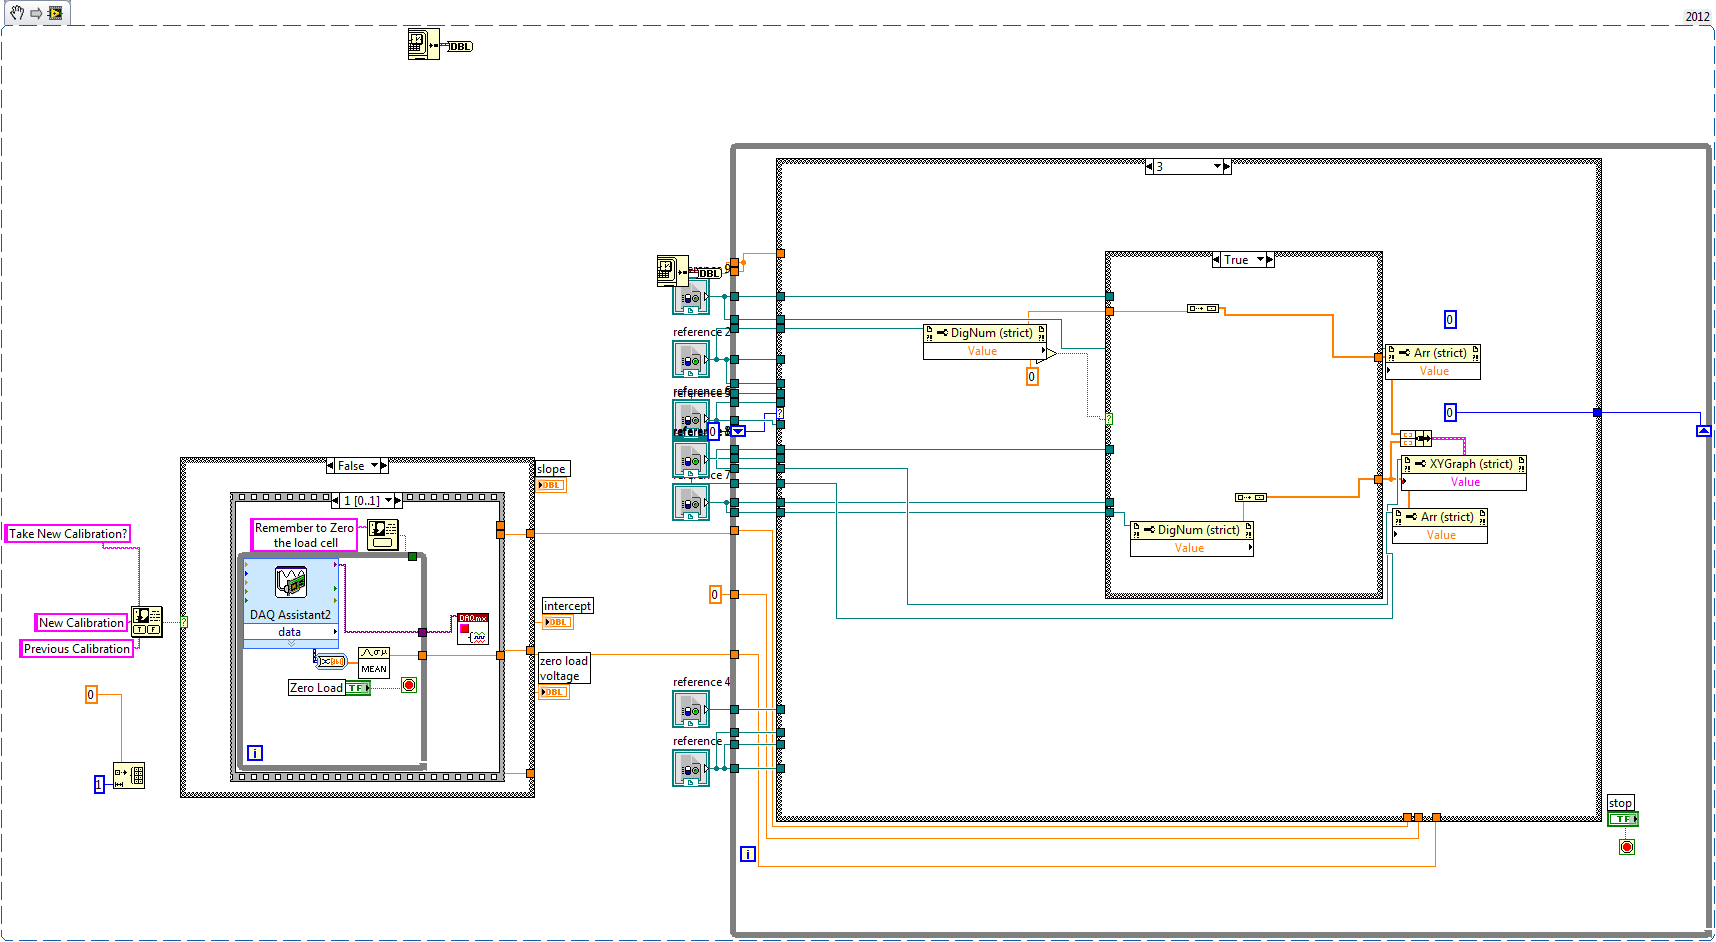Click the Zero Load boolean terminal
The width and height of the screenshot is (1716, 942).
(x=357, y=688)
